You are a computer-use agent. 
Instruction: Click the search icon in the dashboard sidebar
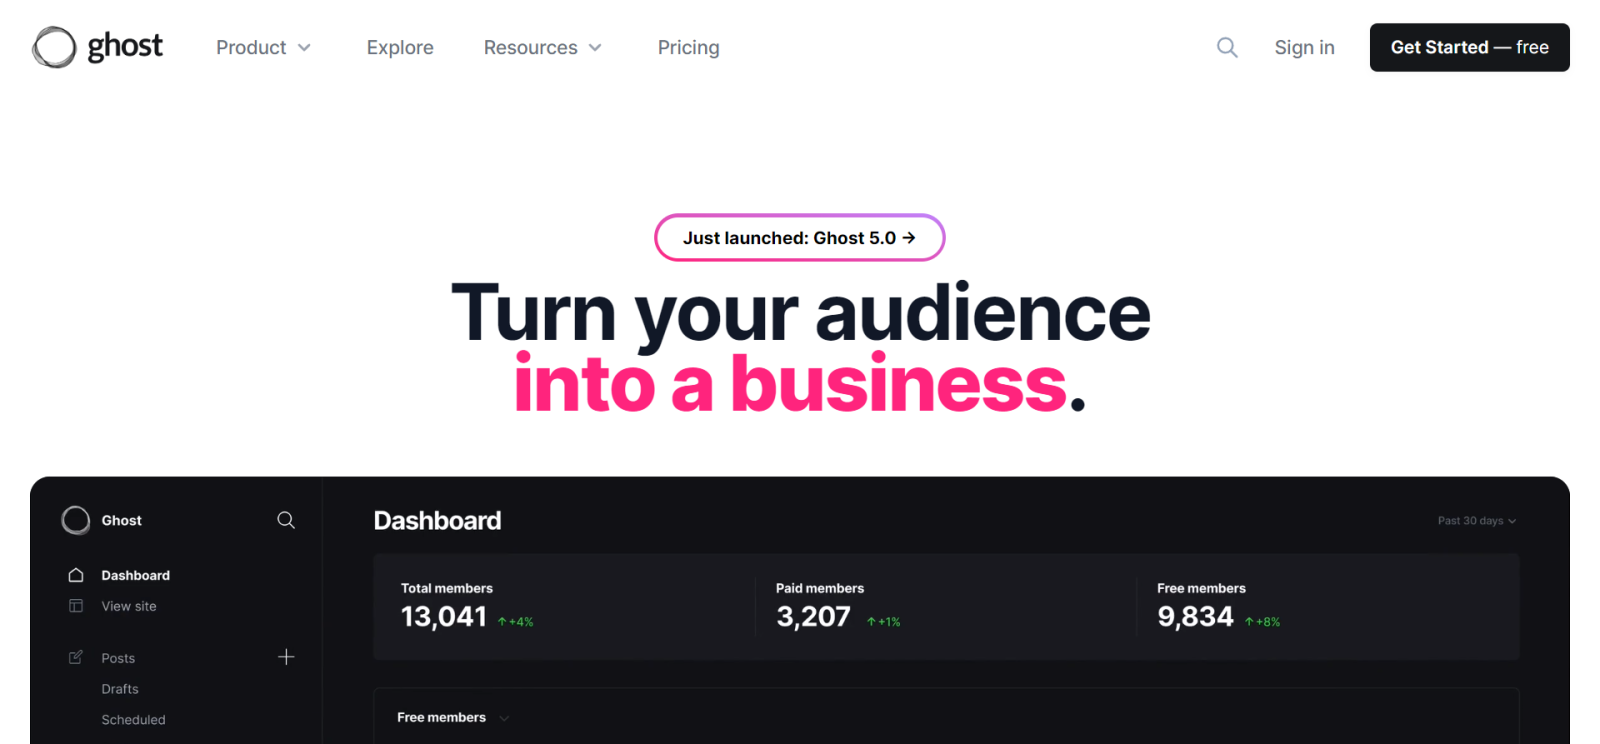pyautogui.click(x=285, y=519)
